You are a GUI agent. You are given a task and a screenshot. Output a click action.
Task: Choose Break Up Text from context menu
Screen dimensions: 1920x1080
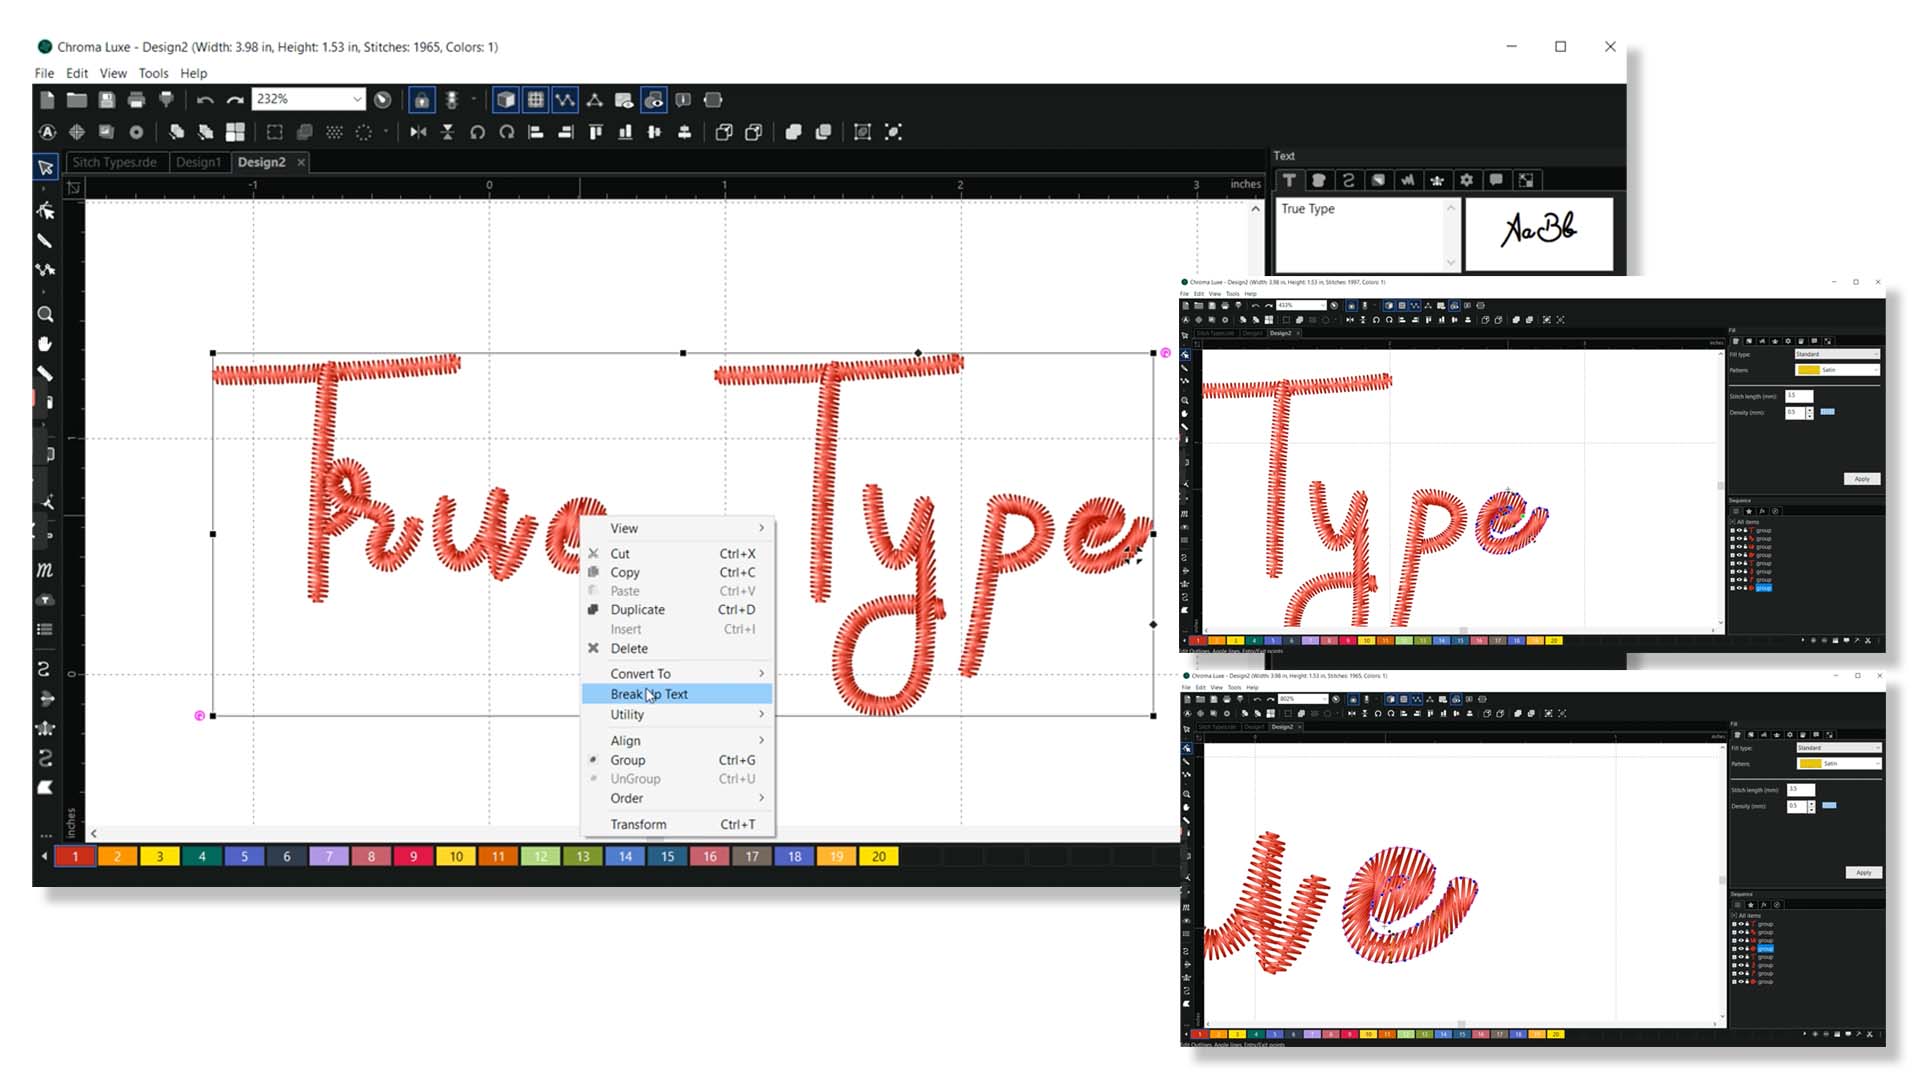pyautogui.click(x=648, y=693)
